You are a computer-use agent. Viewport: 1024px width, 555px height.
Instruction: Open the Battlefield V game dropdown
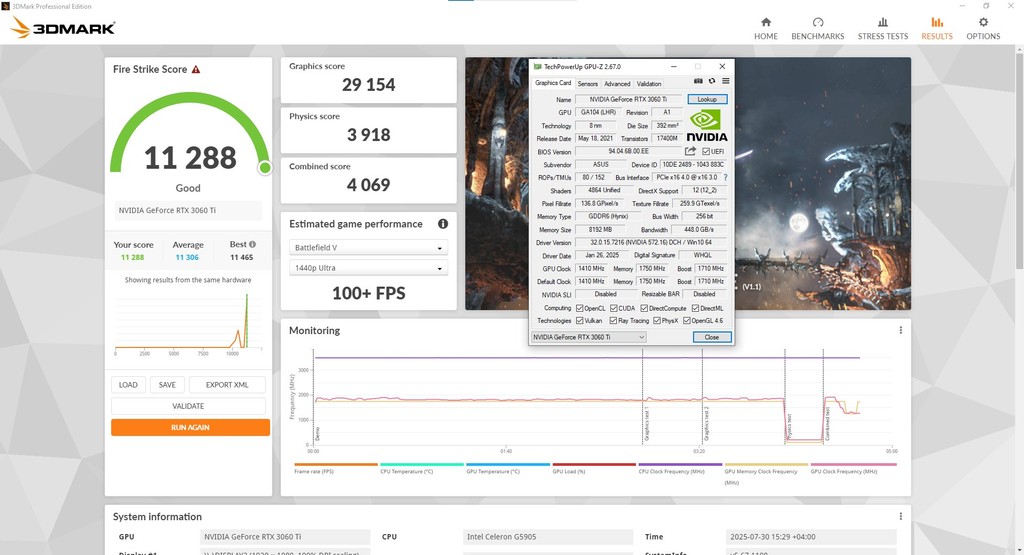368,248
